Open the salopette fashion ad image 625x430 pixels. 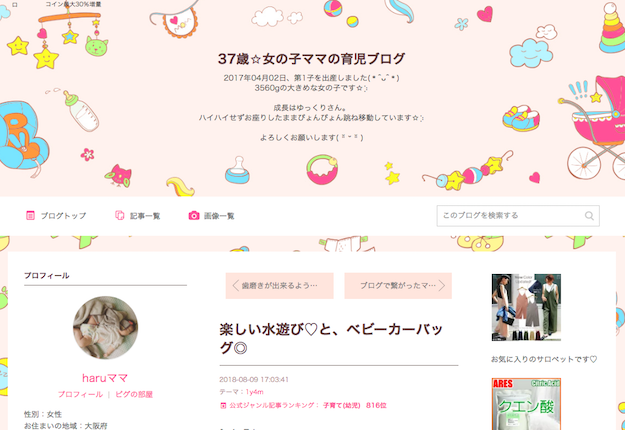[x=526, y=307]
